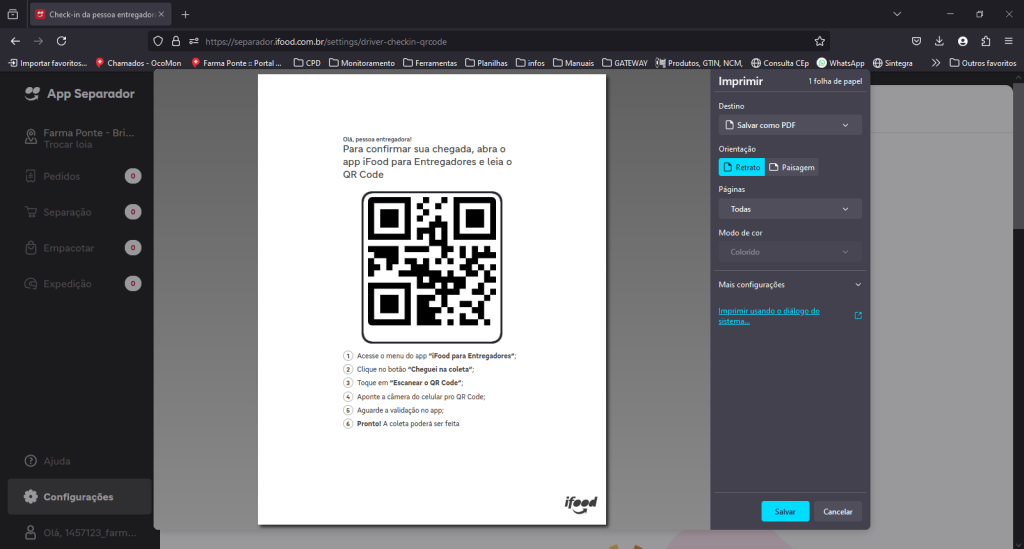Close the Check-in da pessoa entregadora tab
This screenshot has width=1024, height=549.
[161, 14]
